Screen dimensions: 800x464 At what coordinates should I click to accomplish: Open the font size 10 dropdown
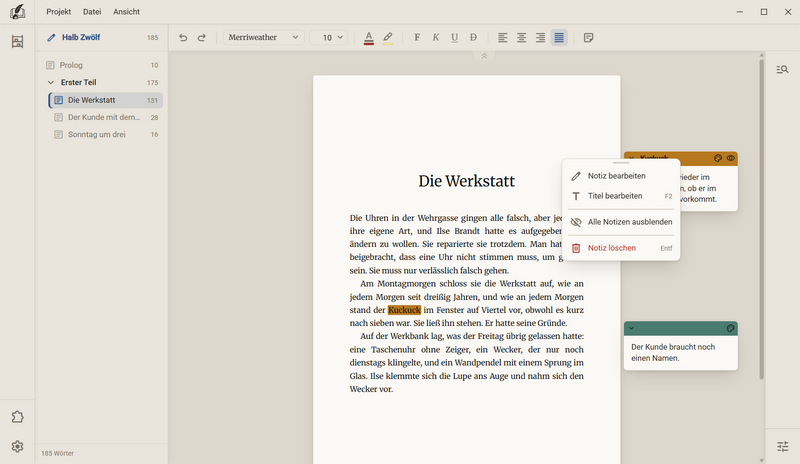(329, 38)
